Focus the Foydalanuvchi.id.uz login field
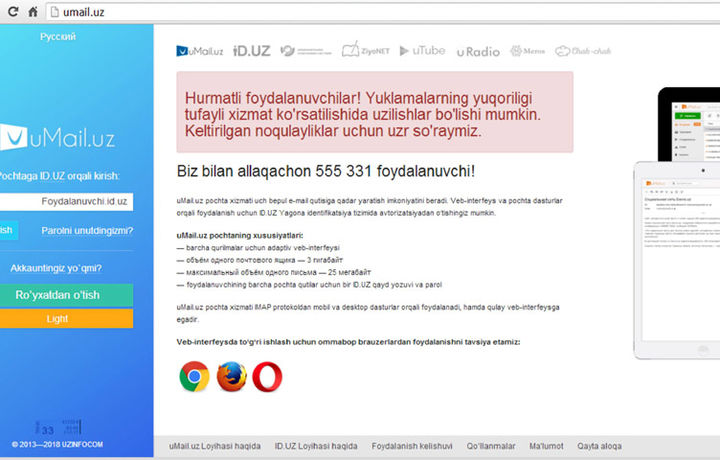Screen dimensions: 720x460 [67, 202]
